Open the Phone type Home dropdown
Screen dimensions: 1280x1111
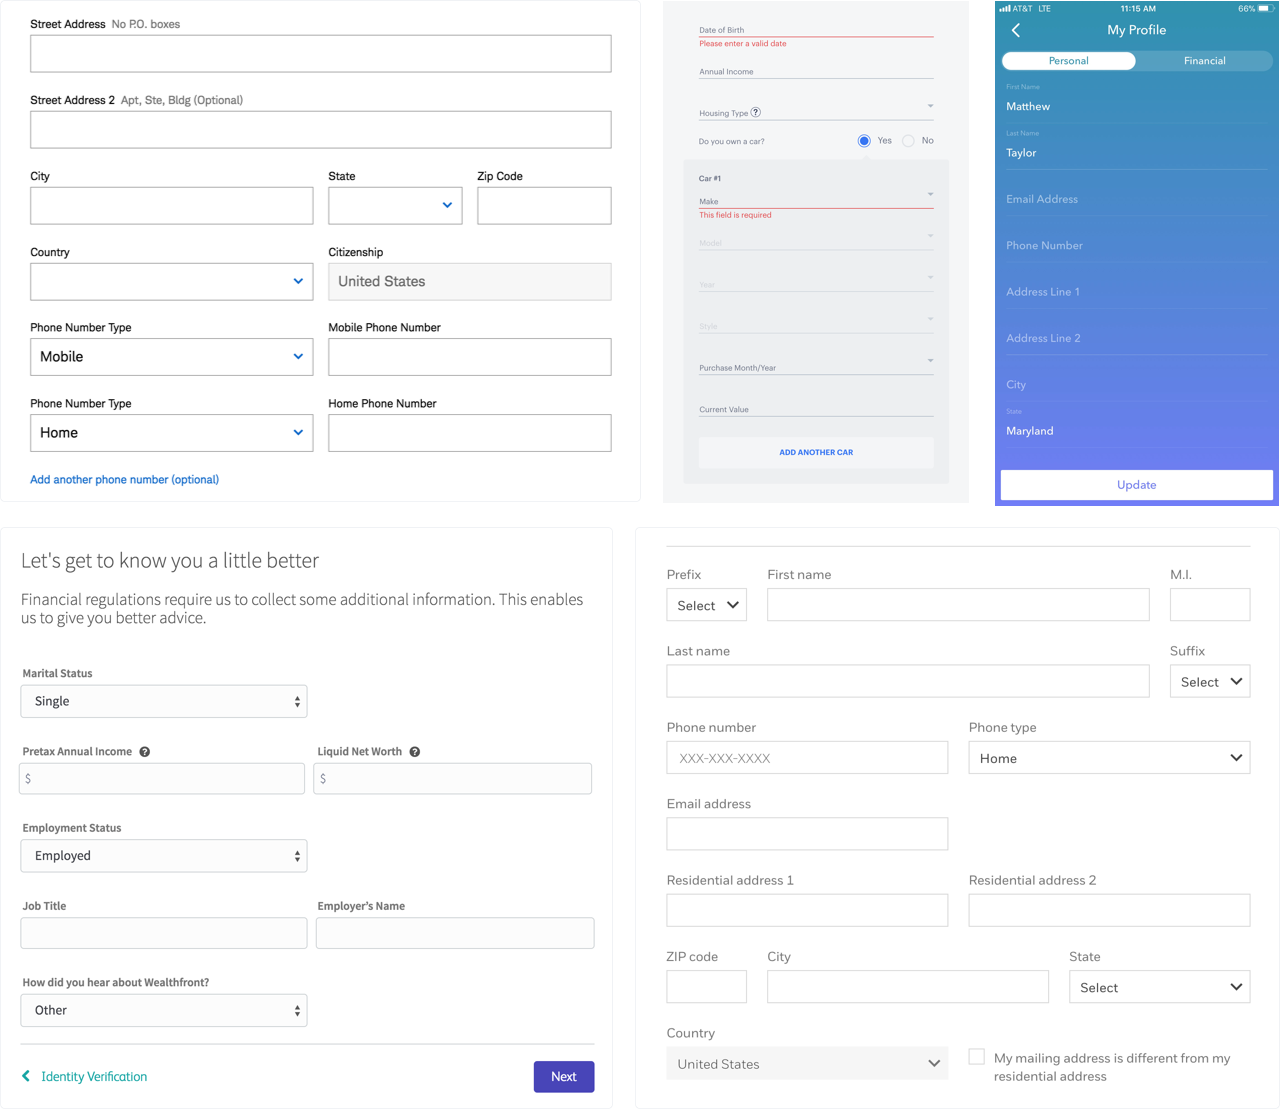pyautogui.click(x=1108, y=758)
